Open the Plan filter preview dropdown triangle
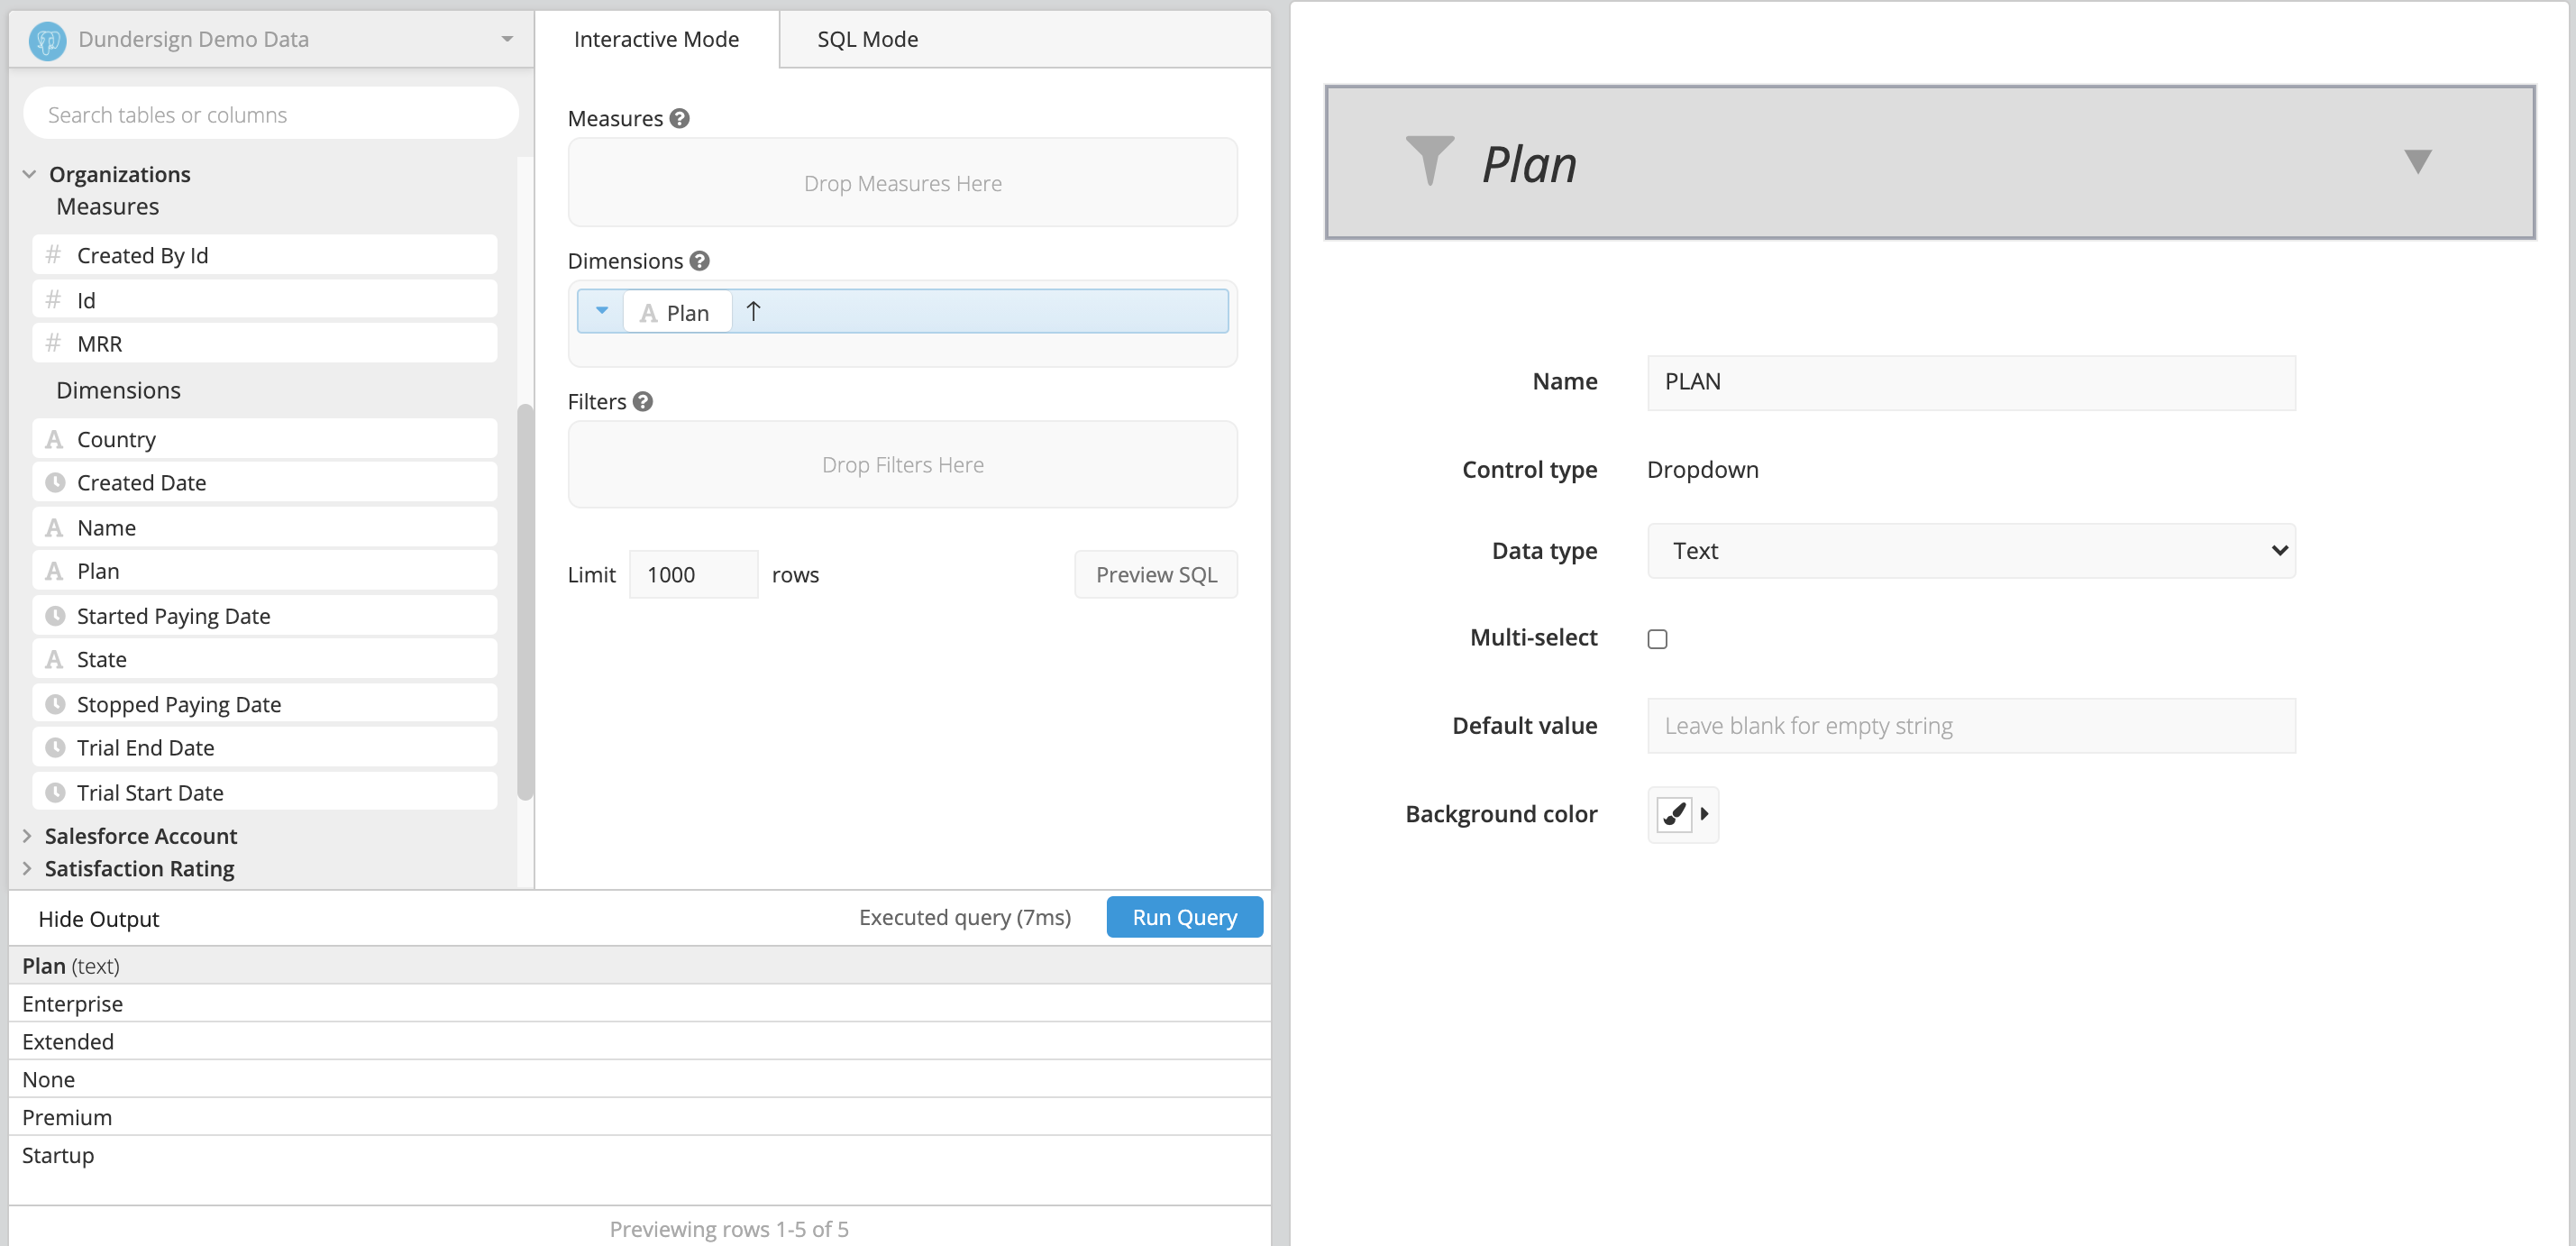 tap(2418, 161)
